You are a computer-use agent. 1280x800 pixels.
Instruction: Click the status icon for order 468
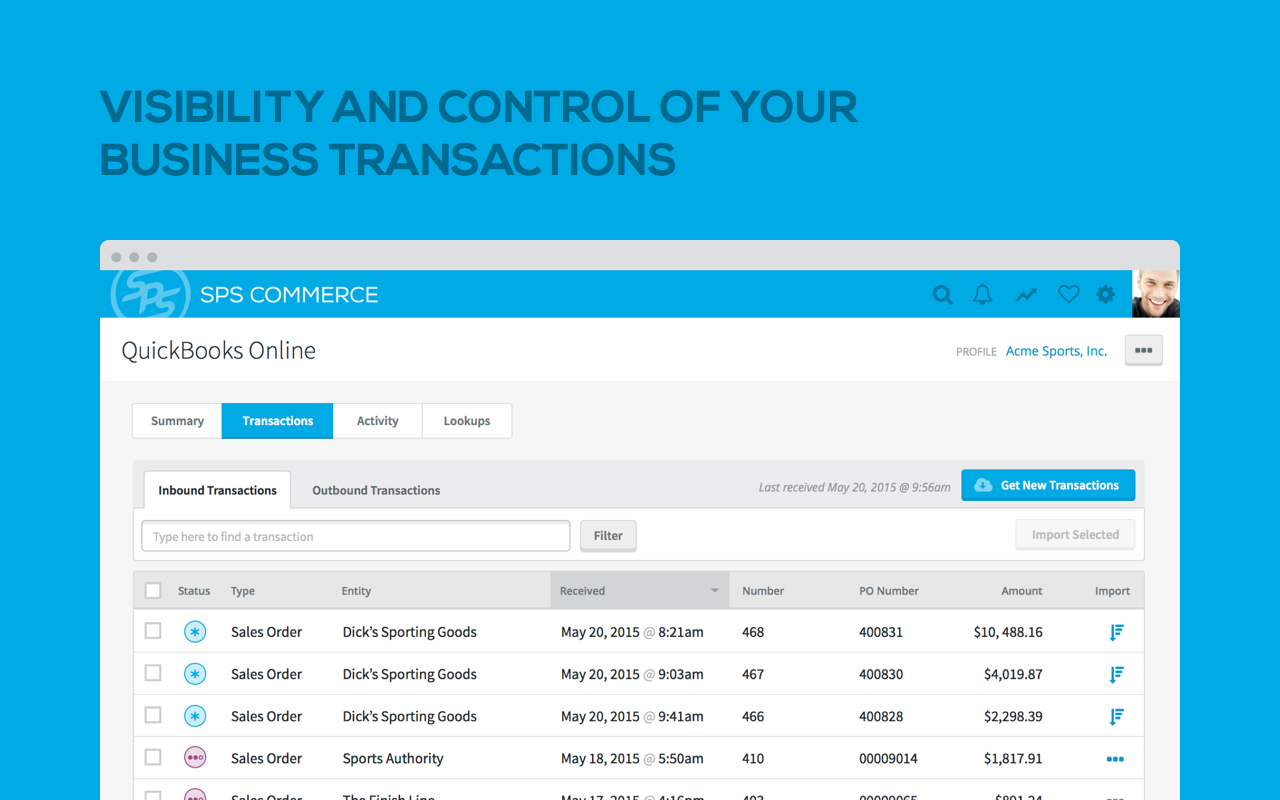195,632
